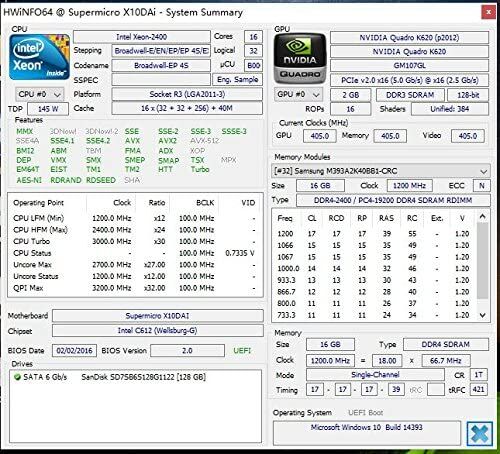This screenshot has width=500, height=454.
Task: Click the Intel Xeon logo image
Action: (39, 57)
